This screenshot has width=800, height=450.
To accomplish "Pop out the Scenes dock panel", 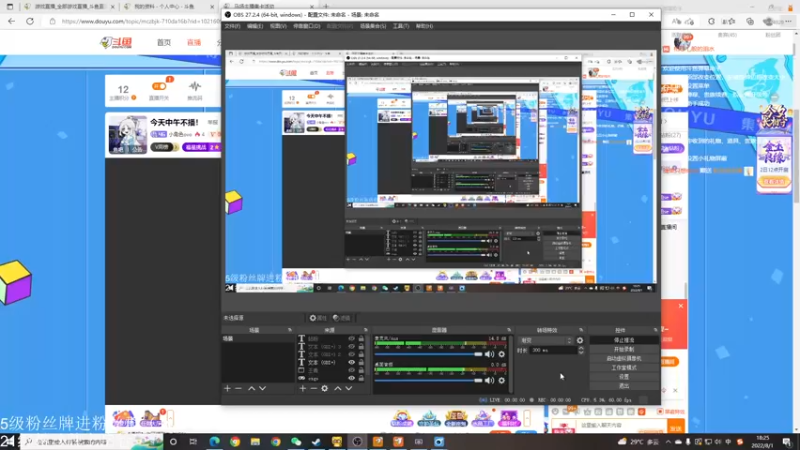I will point(289,330).
